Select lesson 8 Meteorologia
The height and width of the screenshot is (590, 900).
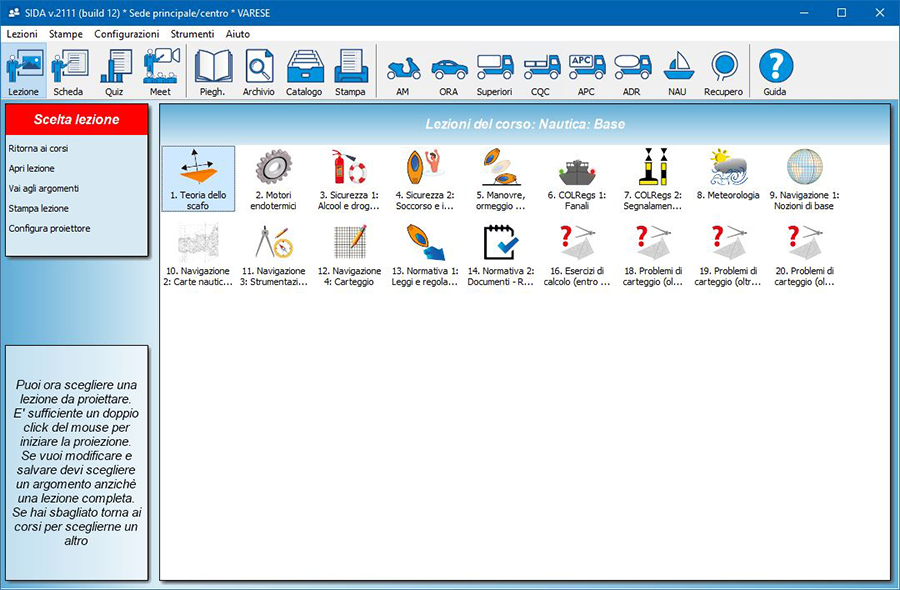(x=728, y=177)
